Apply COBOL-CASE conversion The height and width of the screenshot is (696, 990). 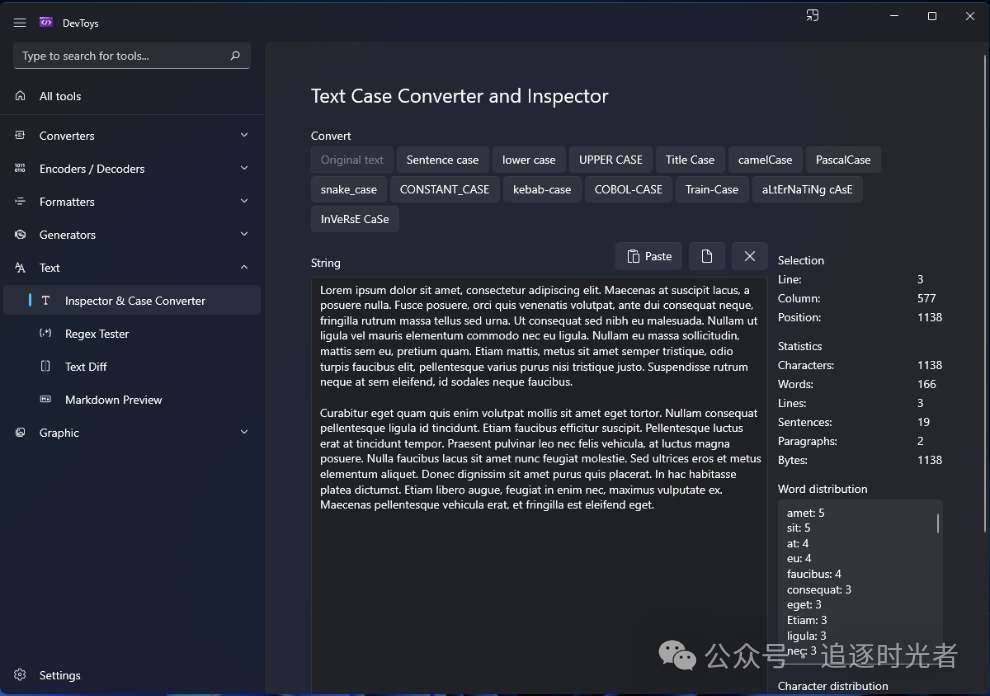pyautogui.click(x=628, y=189)
